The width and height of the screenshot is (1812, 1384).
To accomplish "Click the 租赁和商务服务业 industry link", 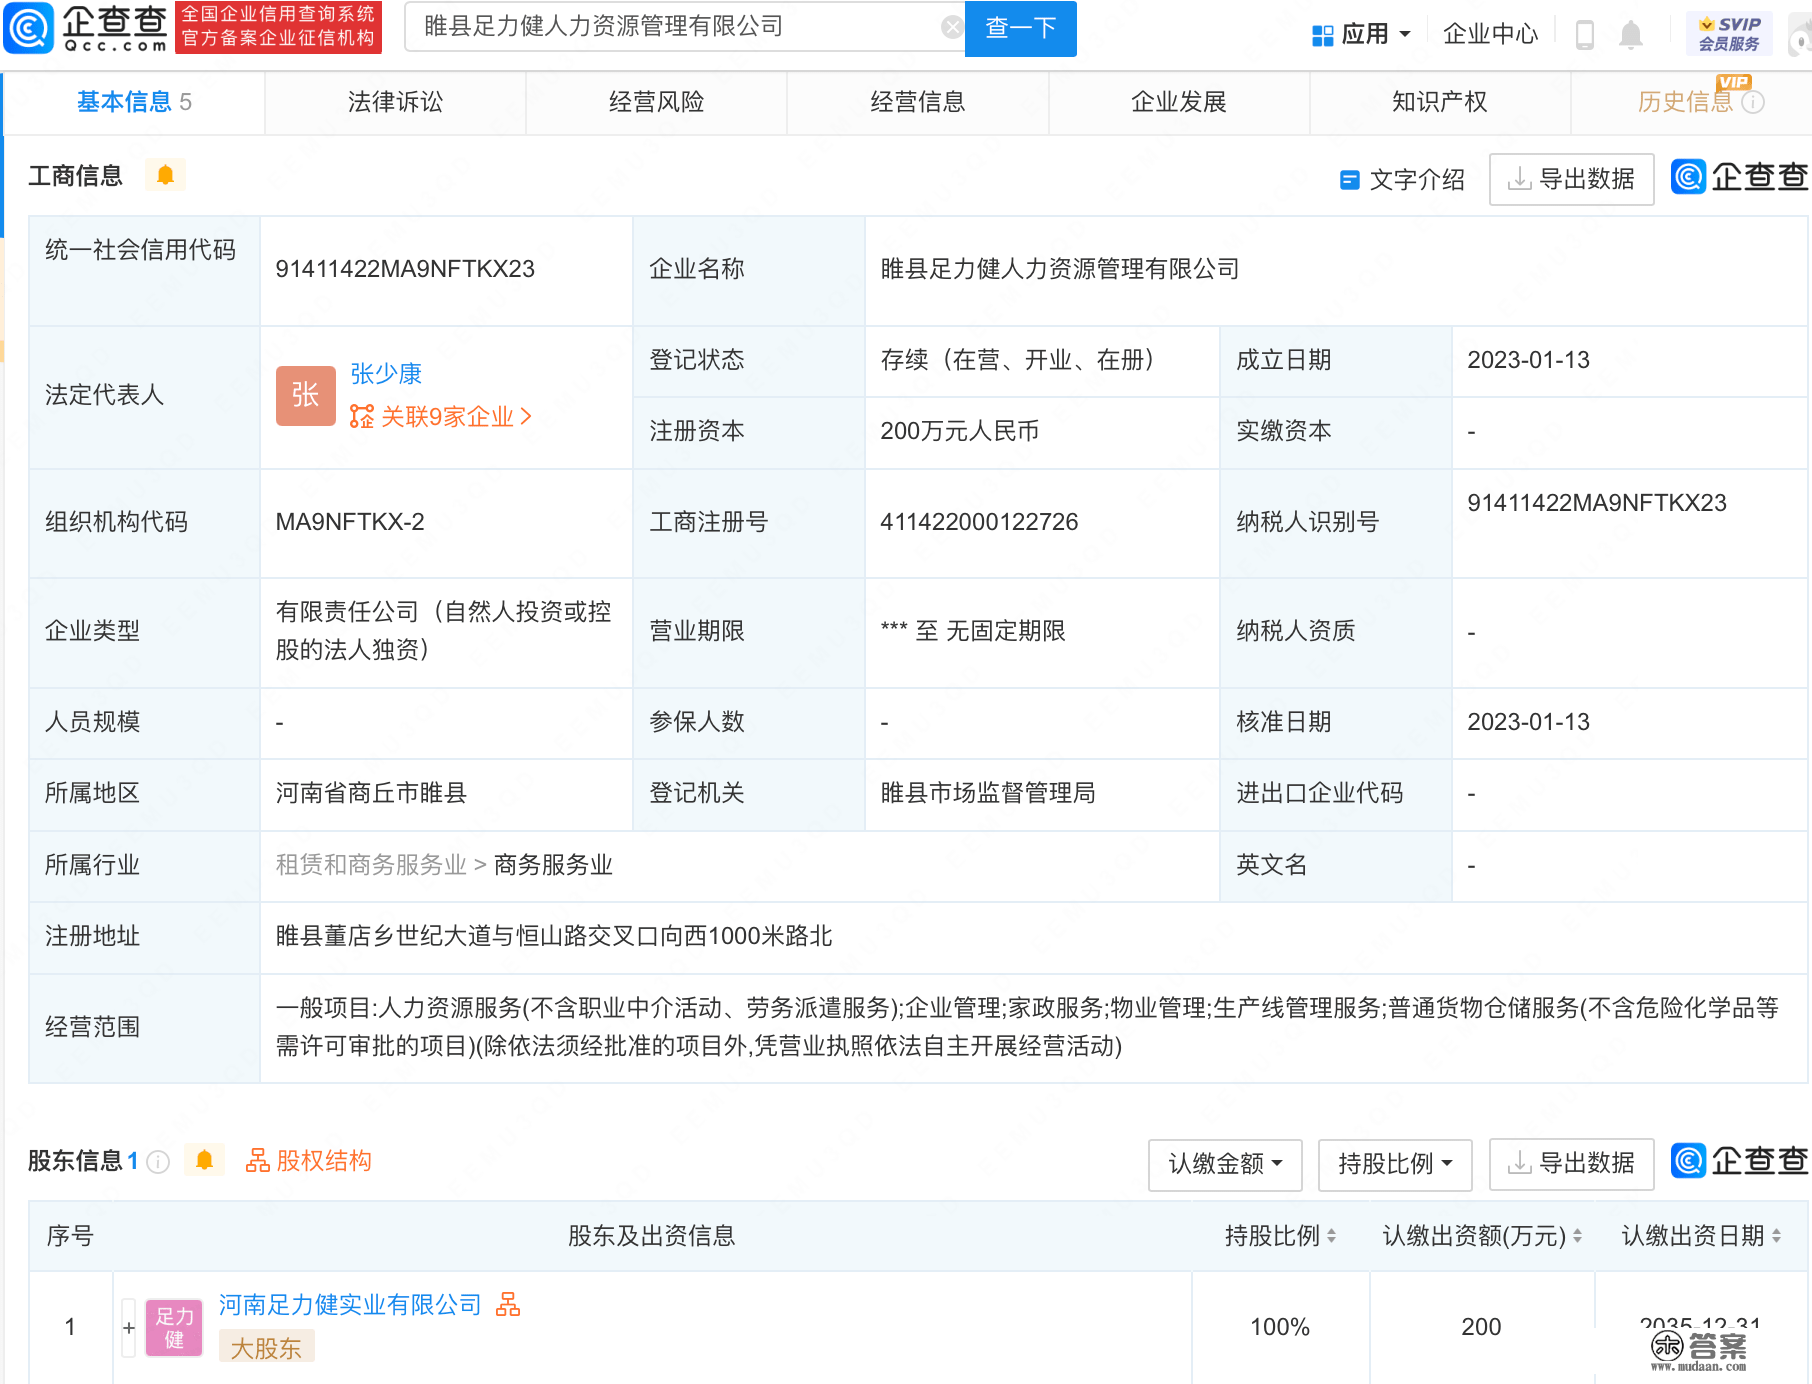I will [371, 865].
